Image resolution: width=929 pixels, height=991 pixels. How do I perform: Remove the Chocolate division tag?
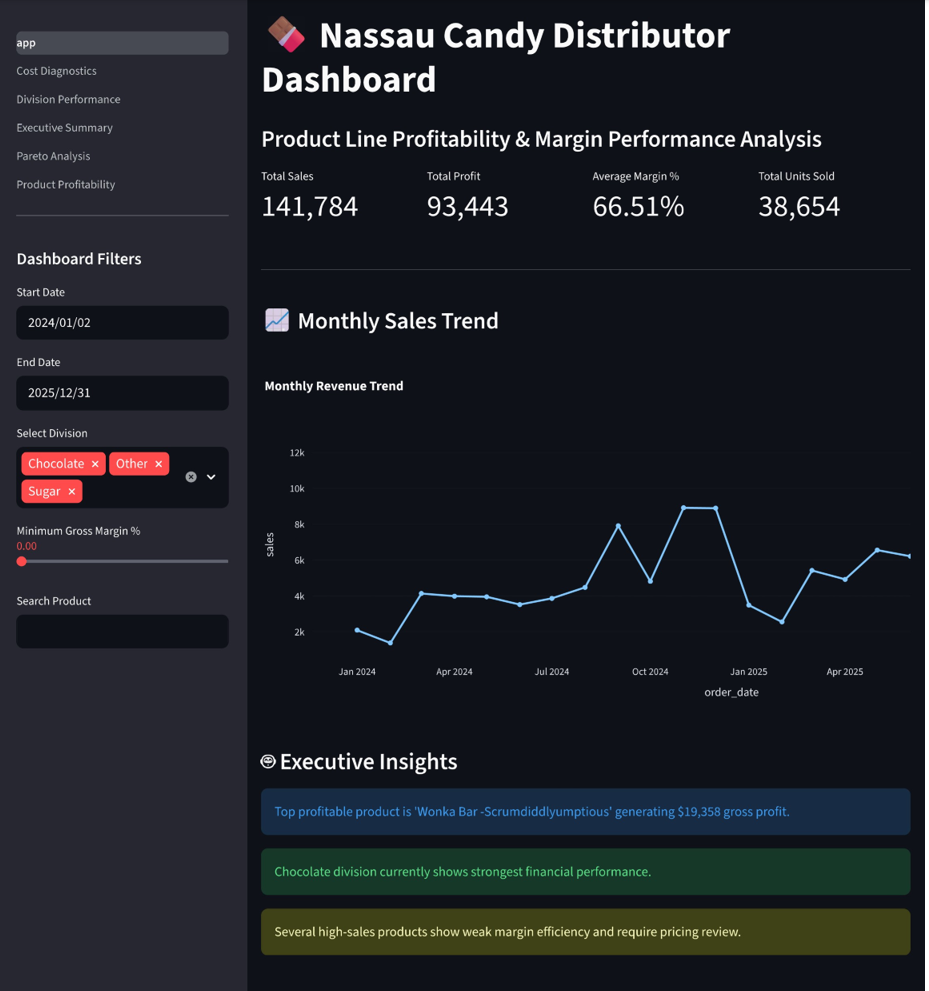tap(95, 464)
